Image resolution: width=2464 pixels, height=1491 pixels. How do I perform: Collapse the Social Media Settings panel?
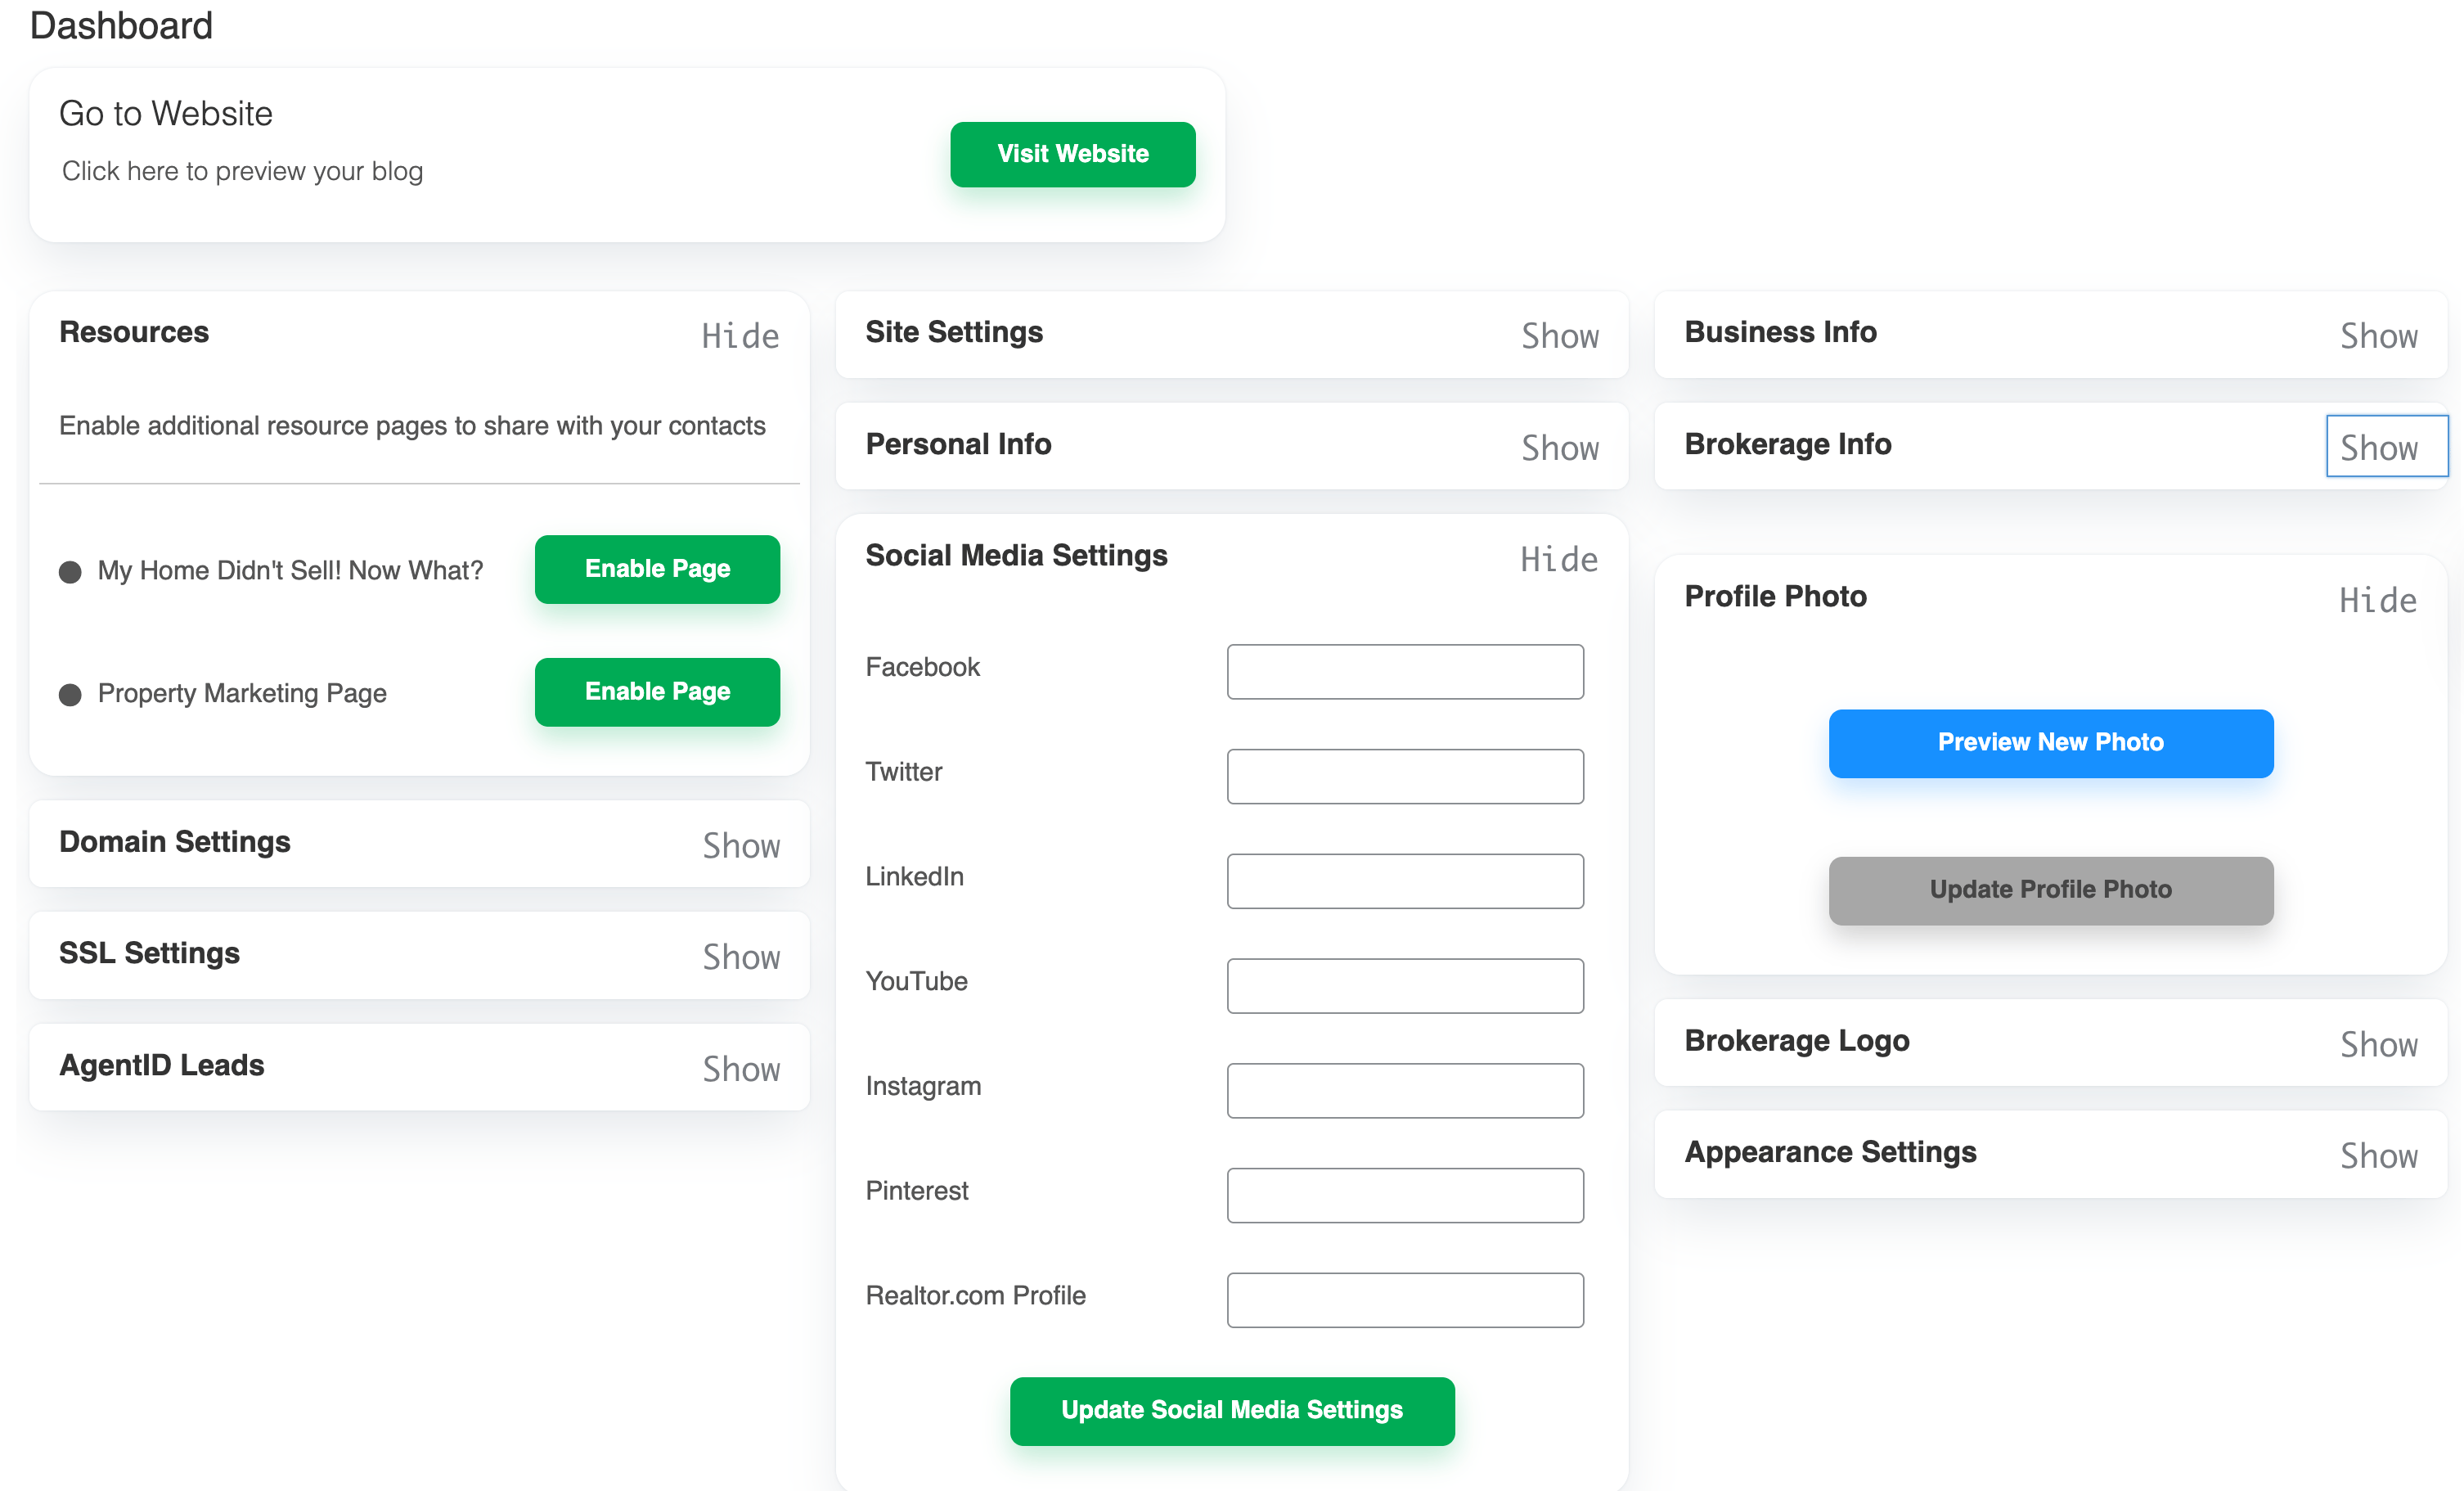[1558, 559]
